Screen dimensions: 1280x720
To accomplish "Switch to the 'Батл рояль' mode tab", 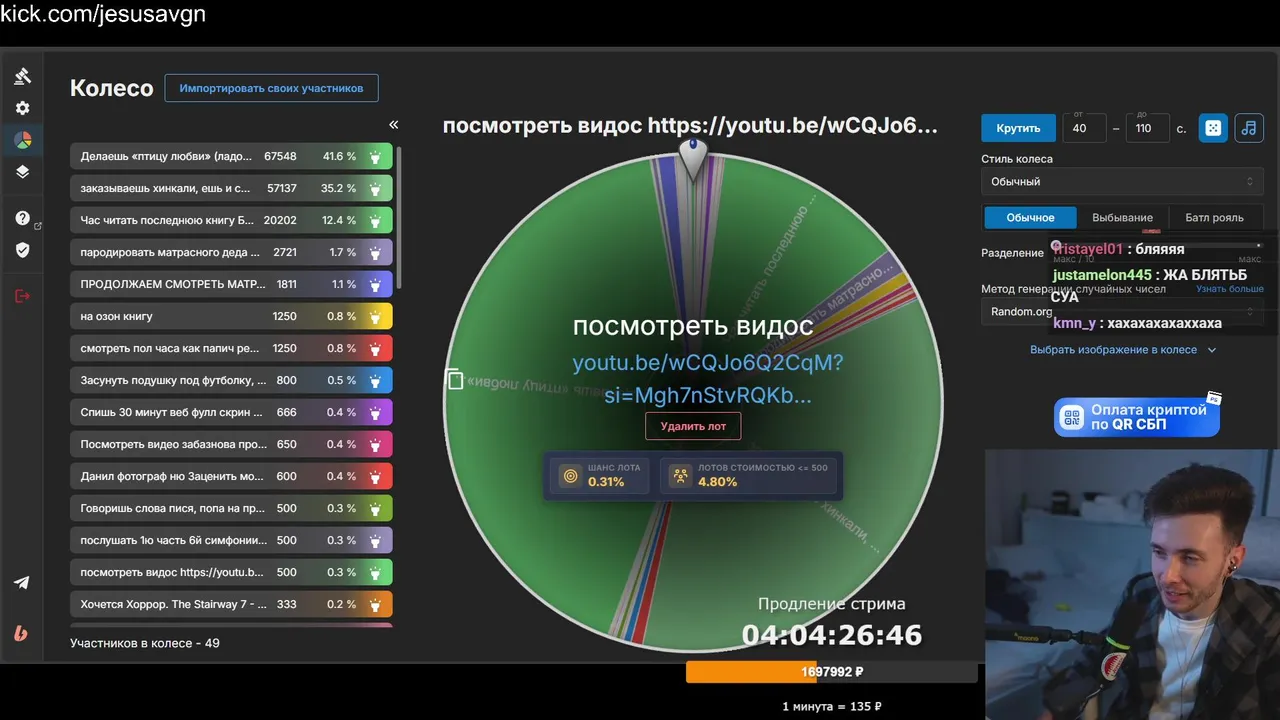I will (1214, 217).
